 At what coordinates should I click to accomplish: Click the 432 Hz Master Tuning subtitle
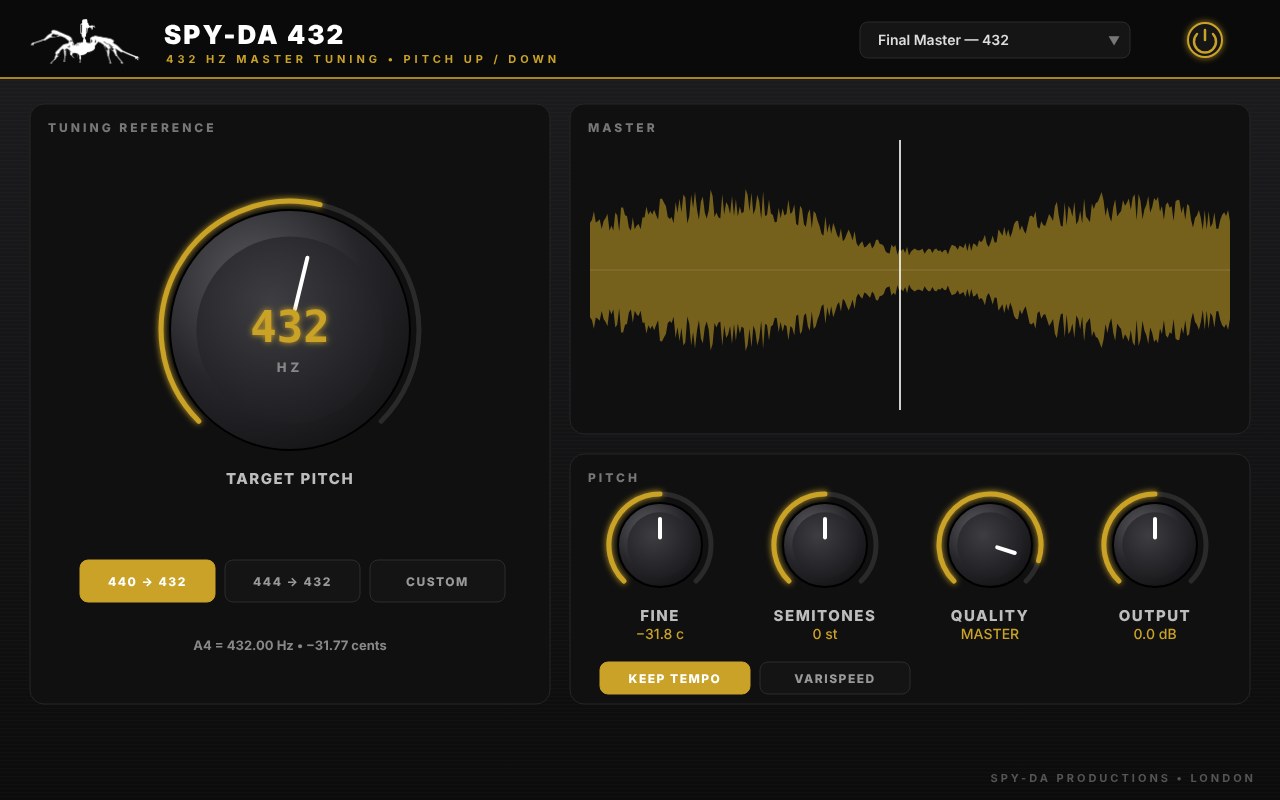tap(362, 59)
